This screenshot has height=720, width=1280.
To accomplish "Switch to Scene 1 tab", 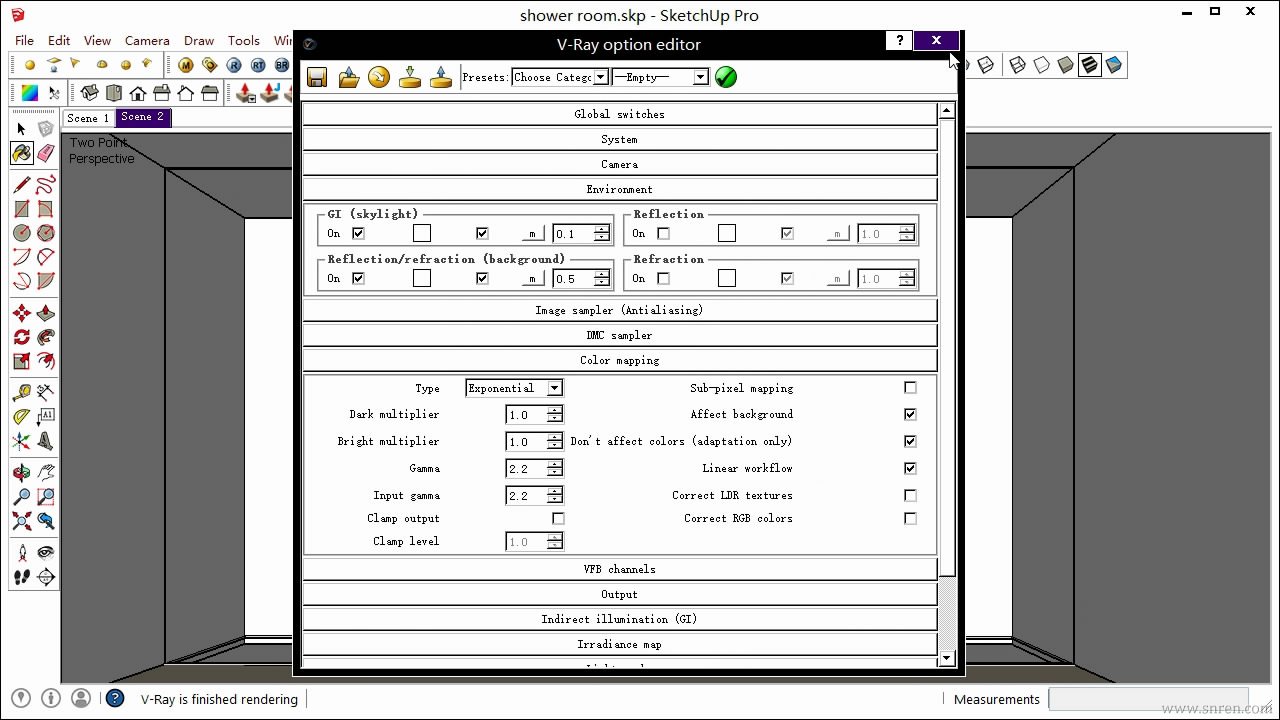I will tap(88, 118).
